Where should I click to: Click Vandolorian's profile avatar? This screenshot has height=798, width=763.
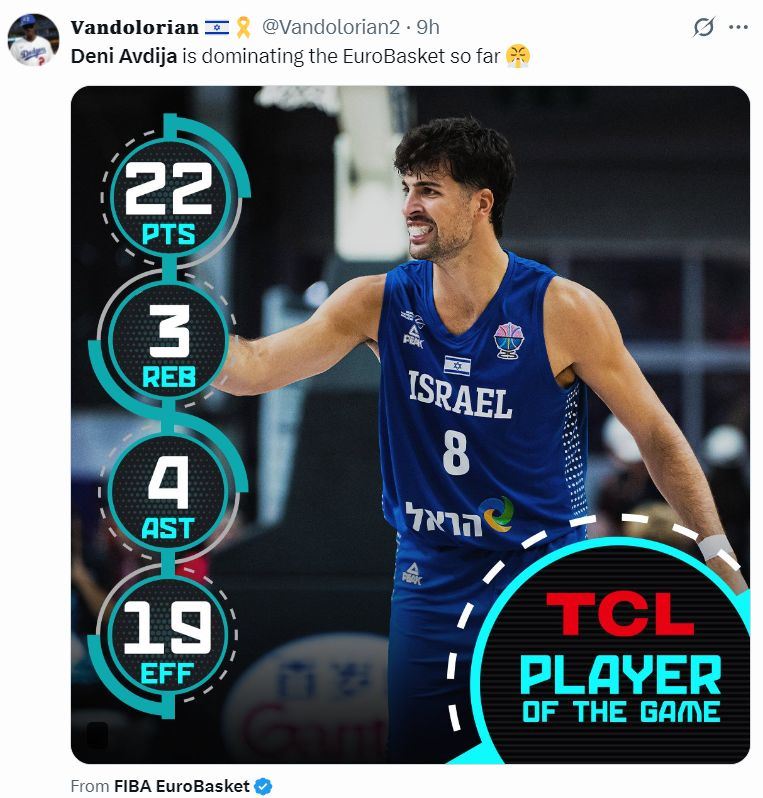33,40
